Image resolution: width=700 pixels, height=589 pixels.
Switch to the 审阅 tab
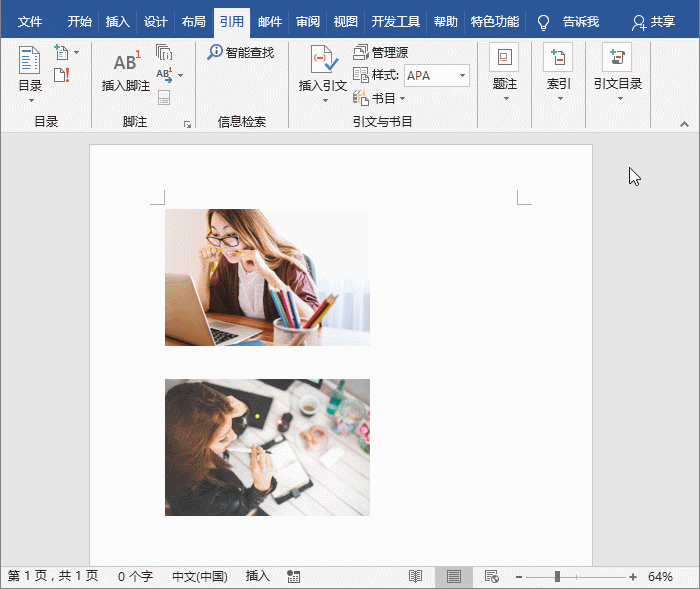pyautogui.click(x=308, y=22)
